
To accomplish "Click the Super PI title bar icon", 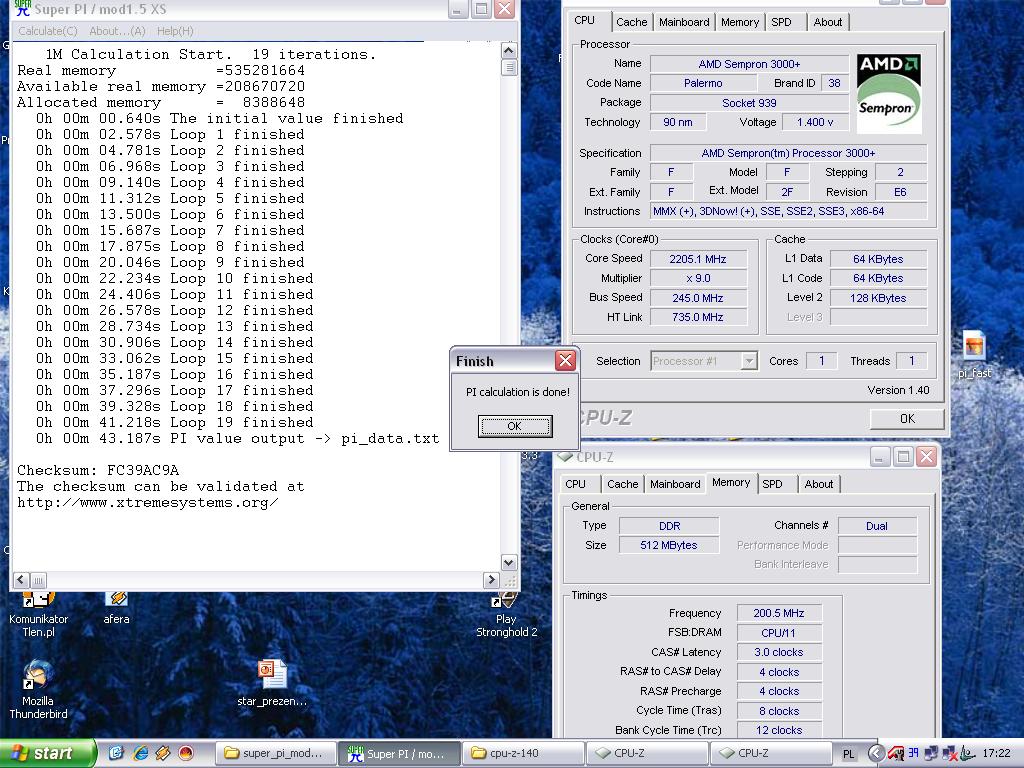I will [x=23, y=8].
